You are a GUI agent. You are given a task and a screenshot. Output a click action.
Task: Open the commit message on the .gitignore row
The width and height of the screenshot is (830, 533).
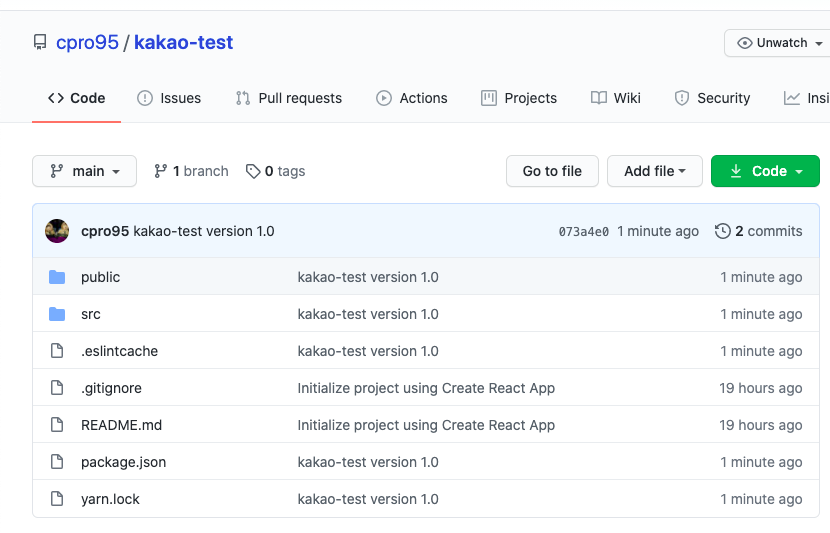pos(426,388)
